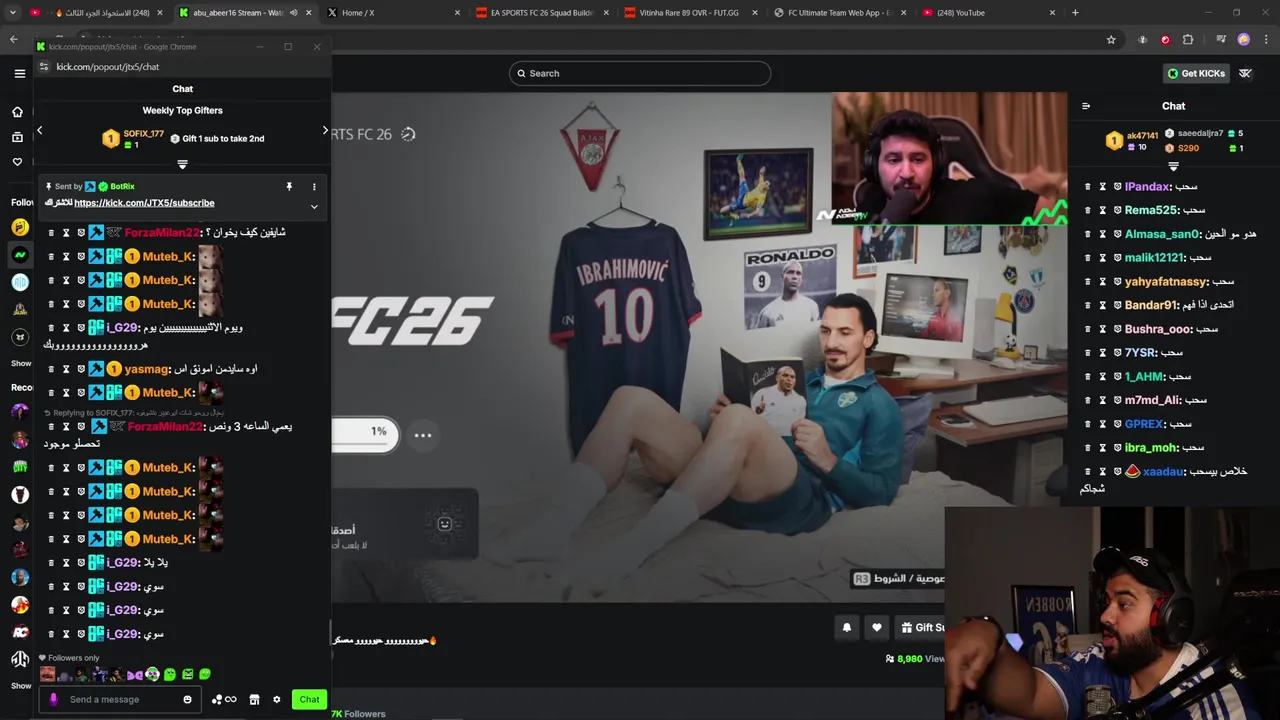Open the Chrome three-dot menu
1280x720 pixels.
[x=1267, y=40]
